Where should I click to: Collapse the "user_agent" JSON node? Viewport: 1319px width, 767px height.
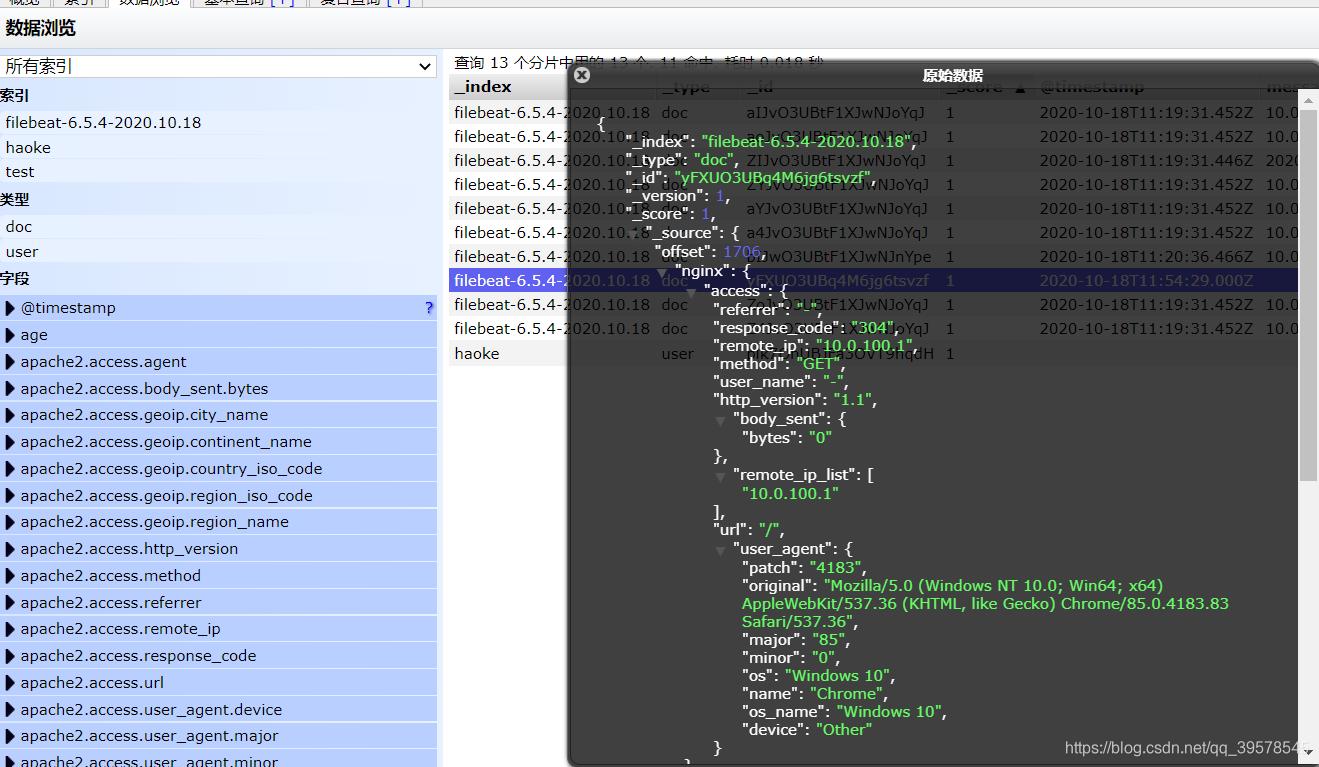(721, 551)
